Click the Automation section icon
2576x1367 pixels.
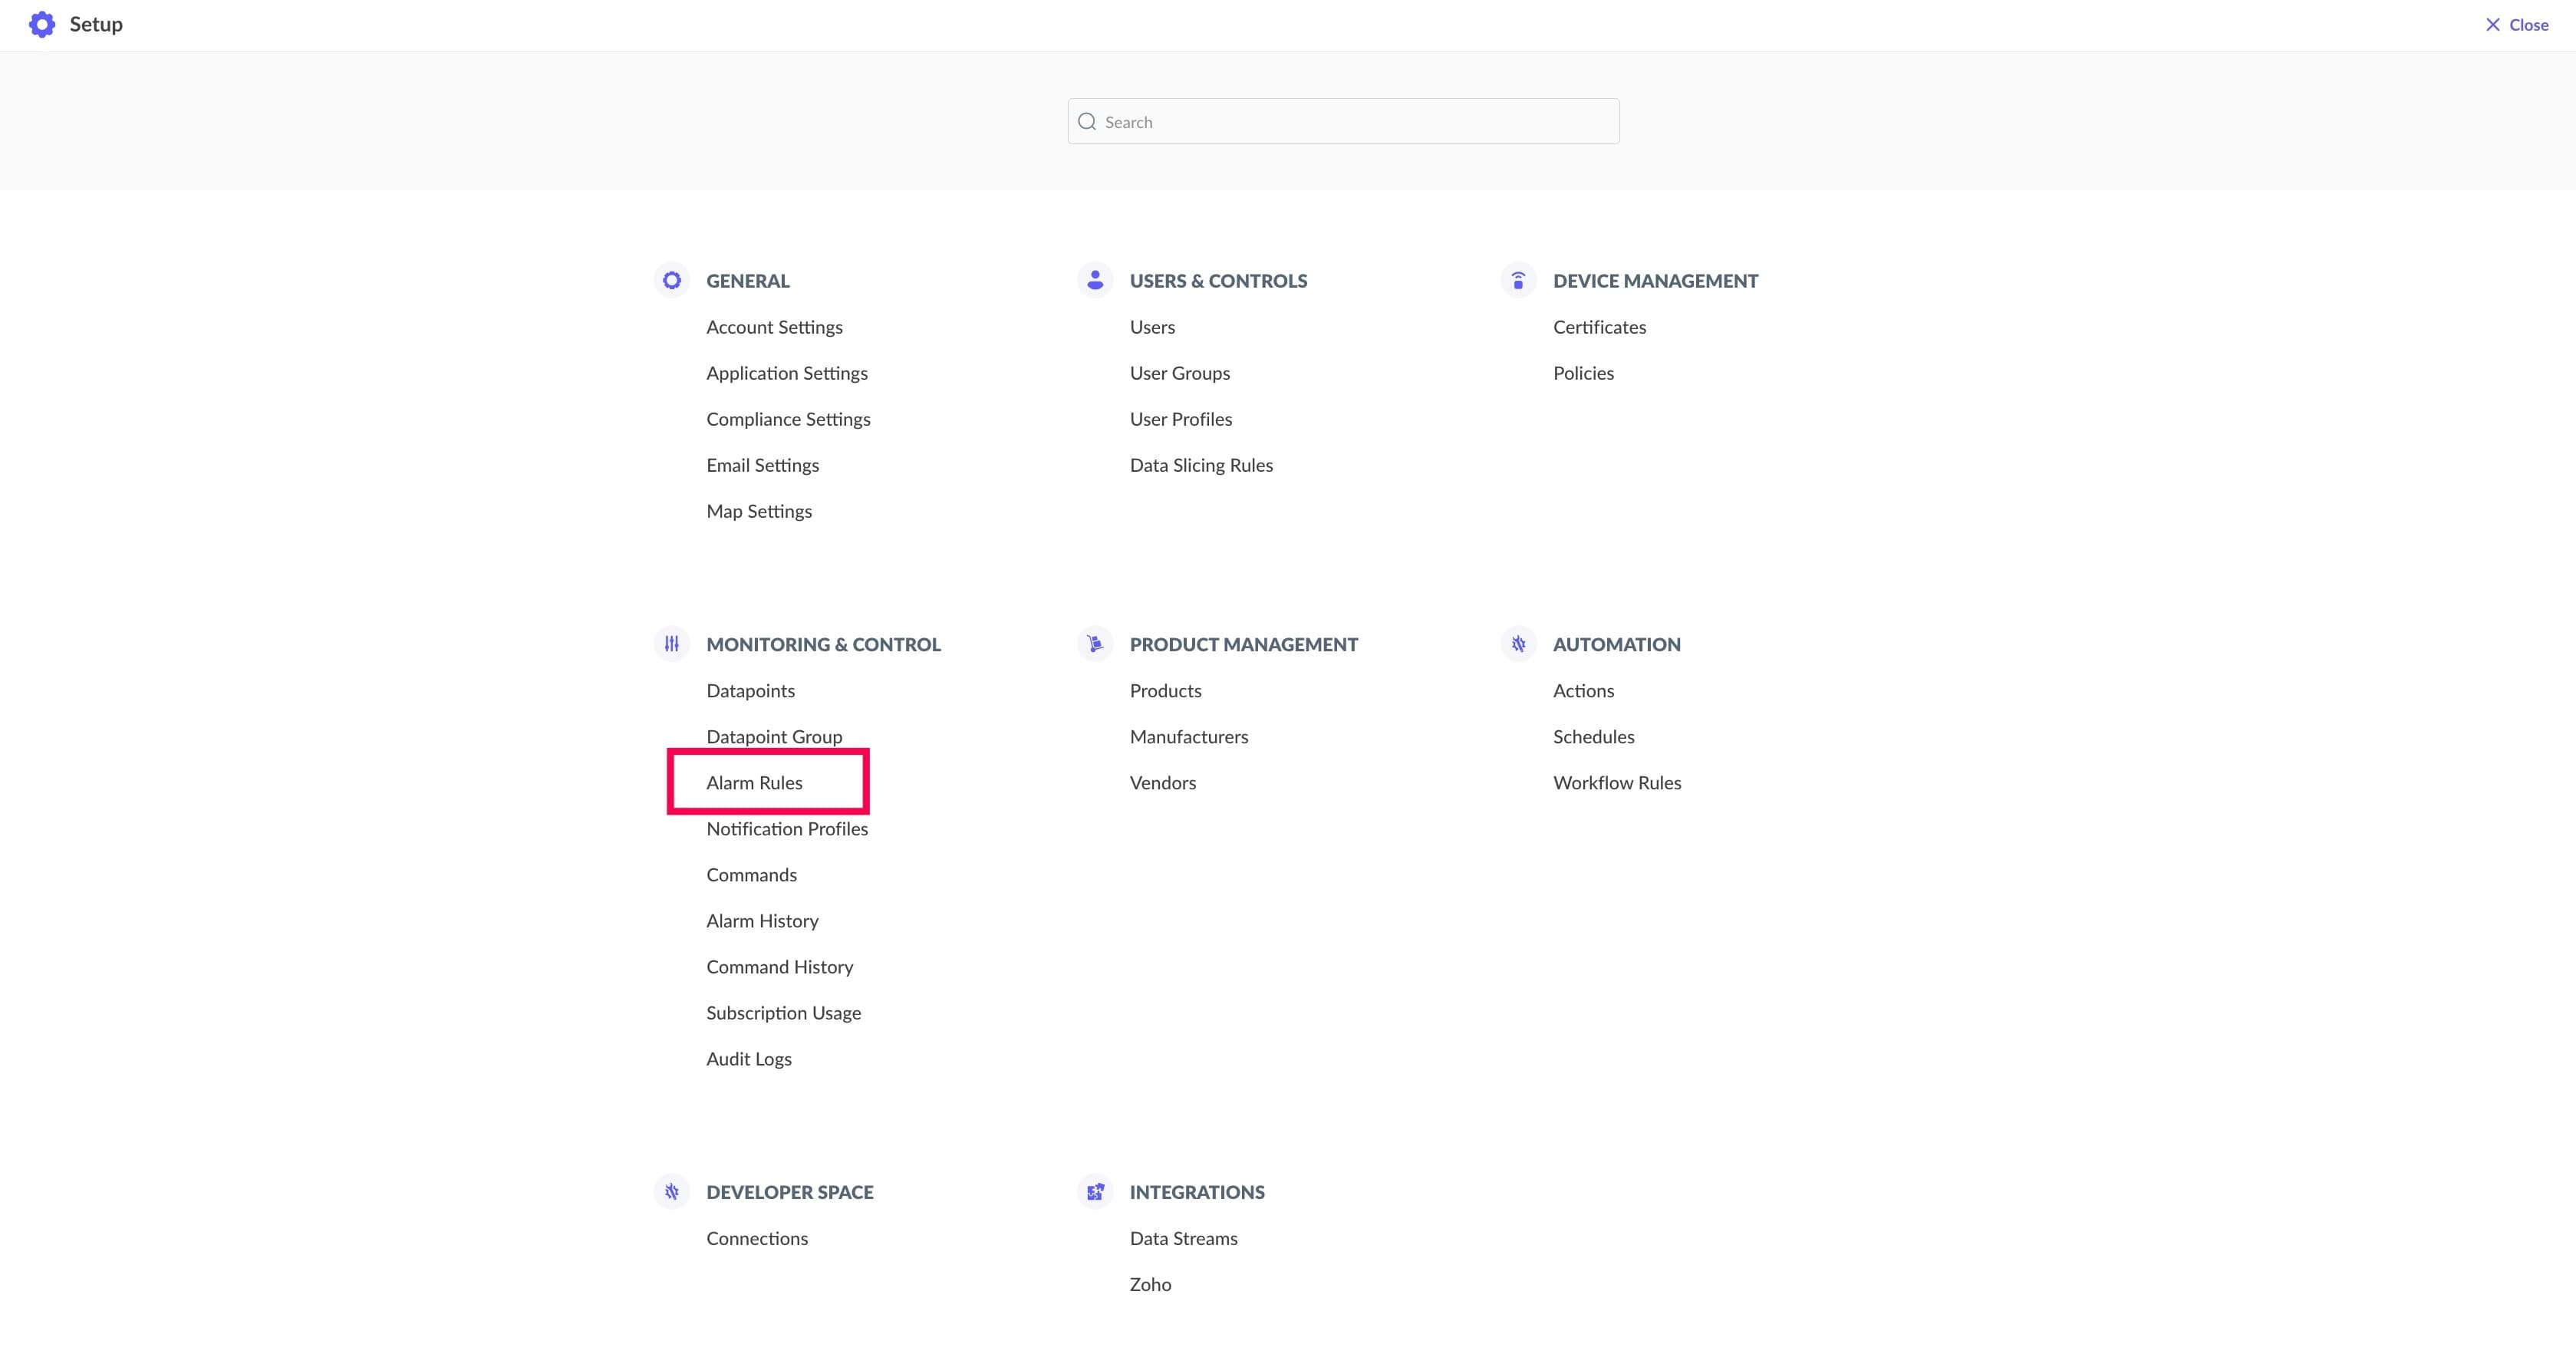coord(1518,644)
